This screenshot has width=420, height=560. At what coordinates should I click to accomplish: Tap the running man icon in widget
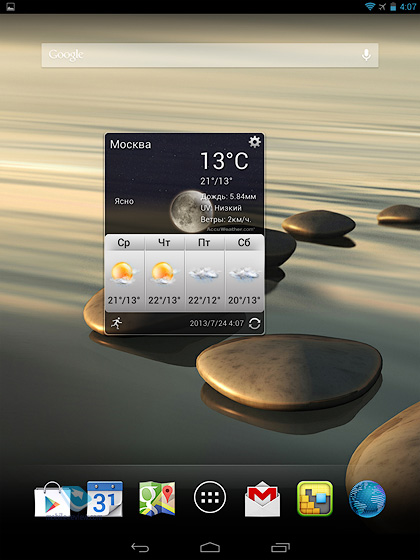(x=116, y=323)
